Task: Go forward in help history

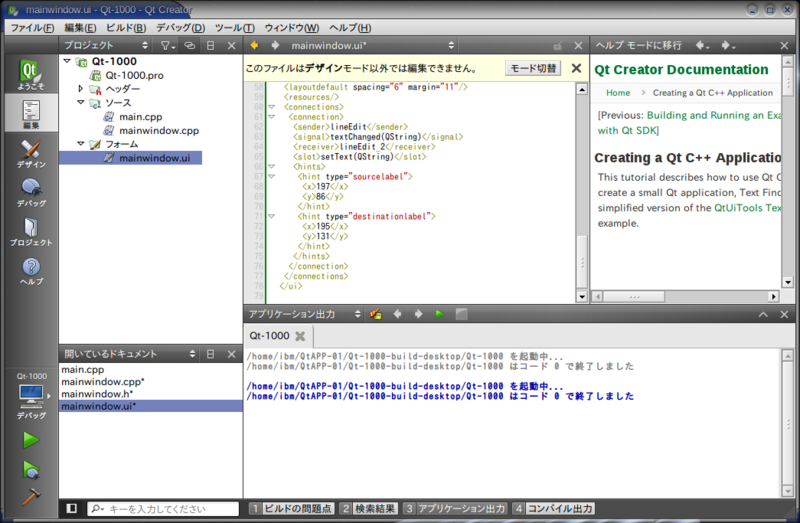Action: [728, 45]
